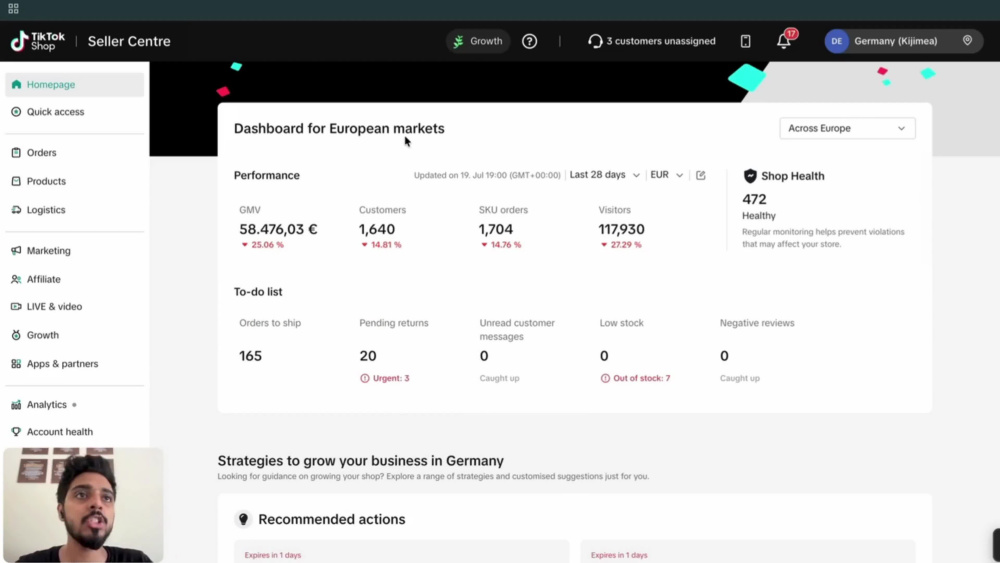Expand the Across Europe market dropdown
Screen dimensions: 1000x563
pyautogui.click(x=847, y=128)
